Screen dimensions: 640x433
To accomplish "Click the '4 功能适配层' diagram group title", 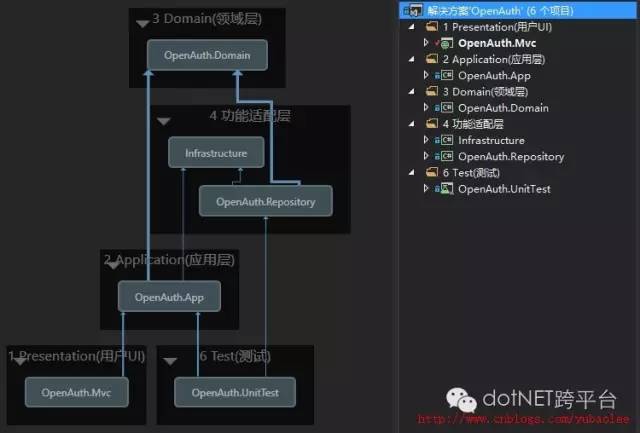I will click(250, 115).
